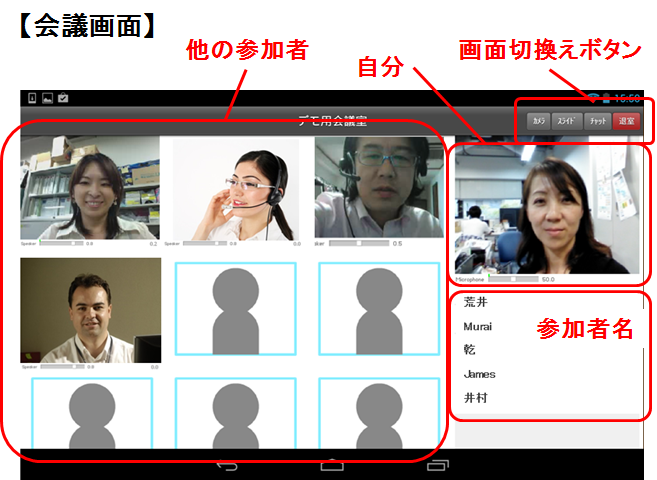Click the 0.5 speaker level value
This screenshot has height=480, width=657.
397,243
